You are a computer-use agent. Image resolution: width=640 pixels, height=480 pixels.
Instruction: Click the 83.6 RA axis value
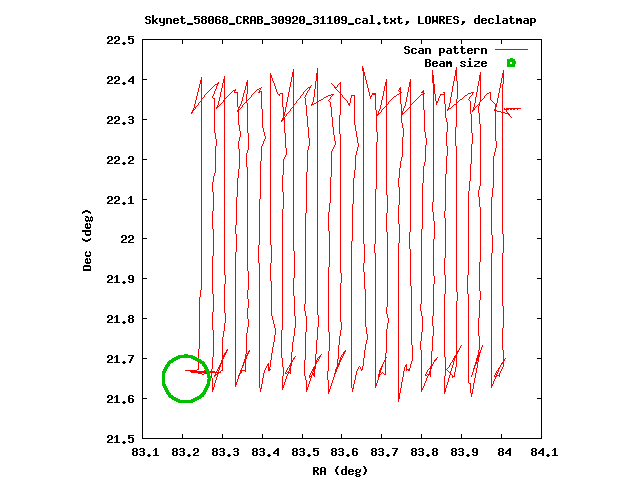click(345, 452)
